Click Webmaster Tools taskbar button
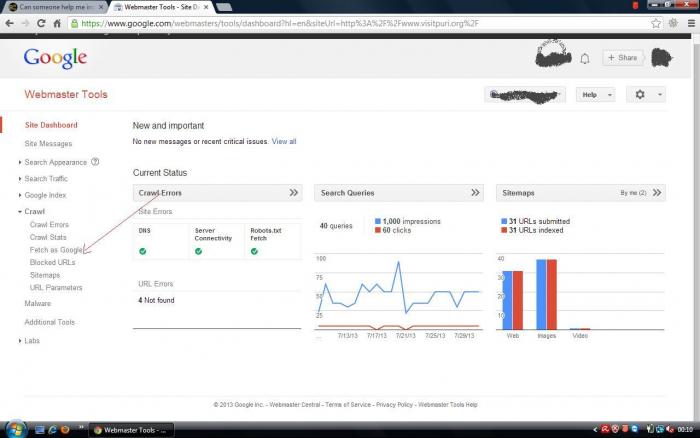 click(132, 430)
